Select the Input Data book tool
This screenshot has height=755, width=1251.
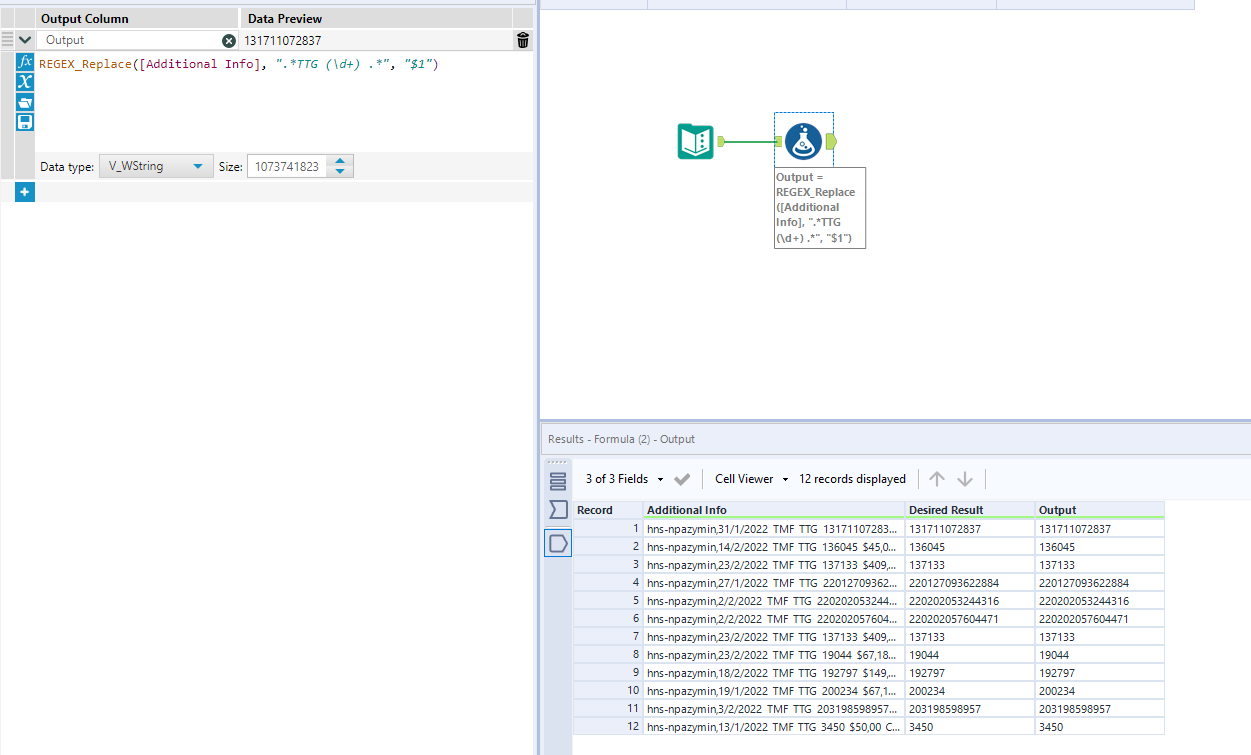695,142
